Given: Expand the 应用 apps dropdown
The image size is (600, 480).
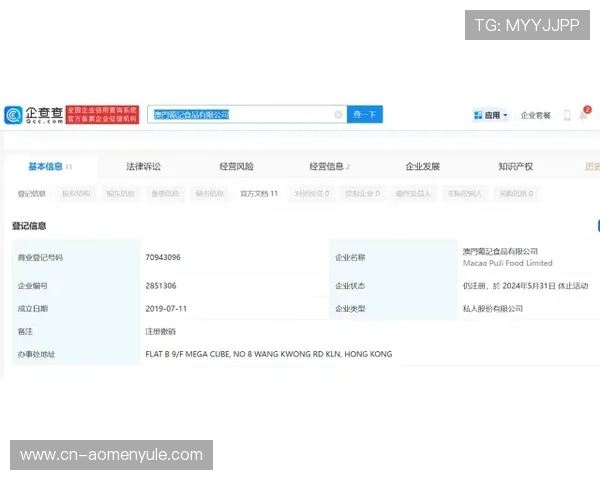Looking at the screenshot, I should pyautogui.click(x=491, y=115).
